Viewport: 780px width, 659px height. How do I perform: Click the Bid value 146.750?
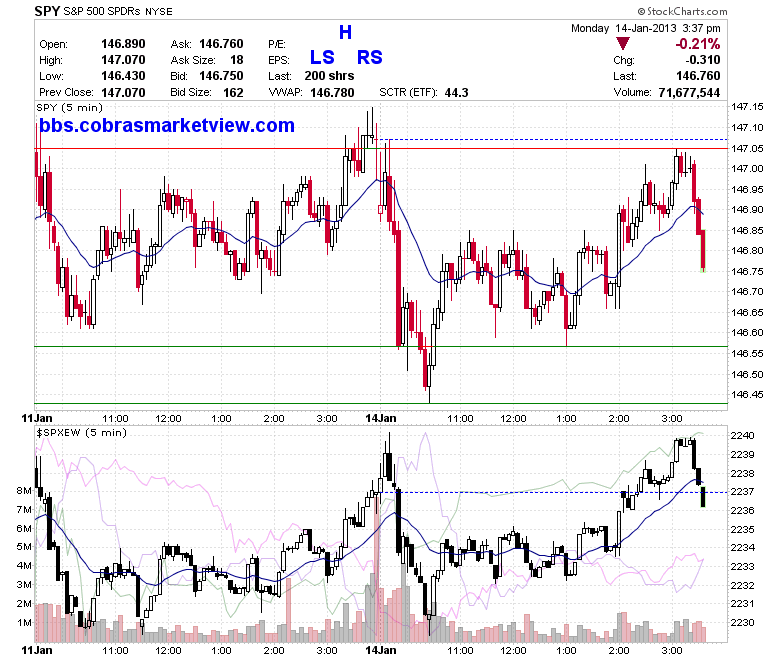(221, 76)
